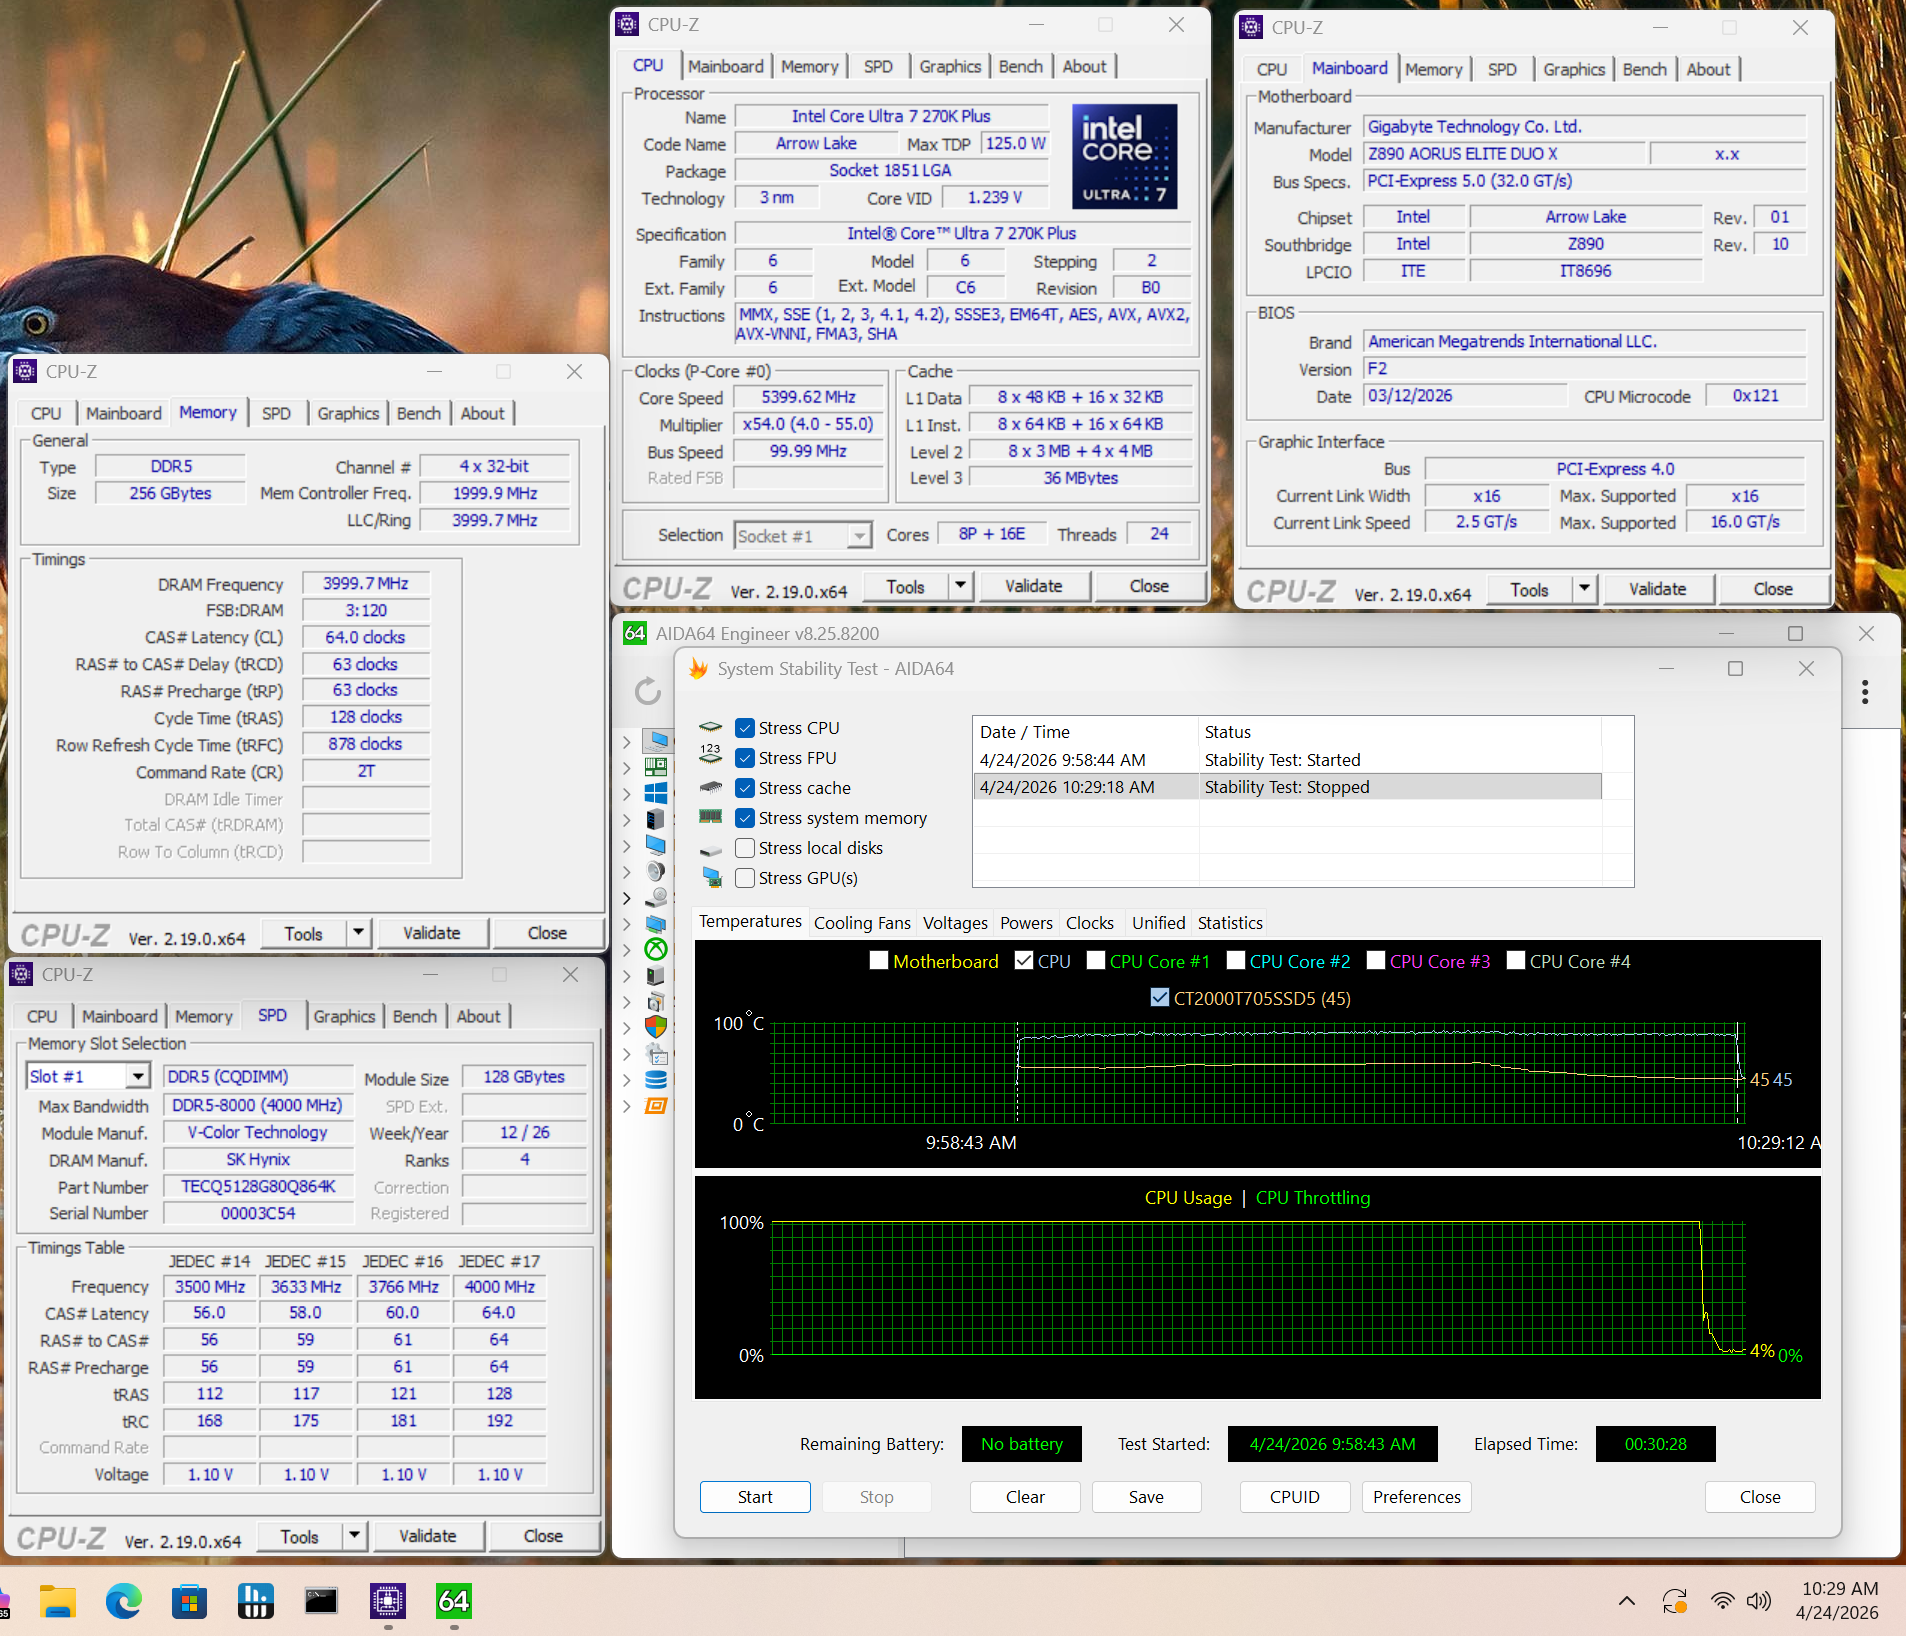Show hidden system tray icons

pyautogui.click(x=1627, y=1600)
